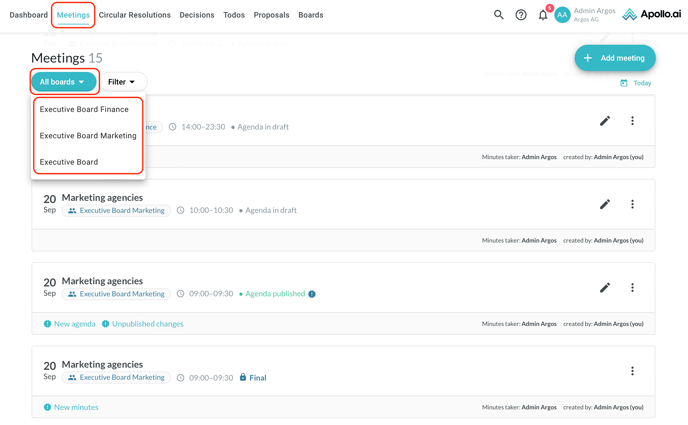Open the help question mark icon
This screenshot has width=688, height=425.
521,15
